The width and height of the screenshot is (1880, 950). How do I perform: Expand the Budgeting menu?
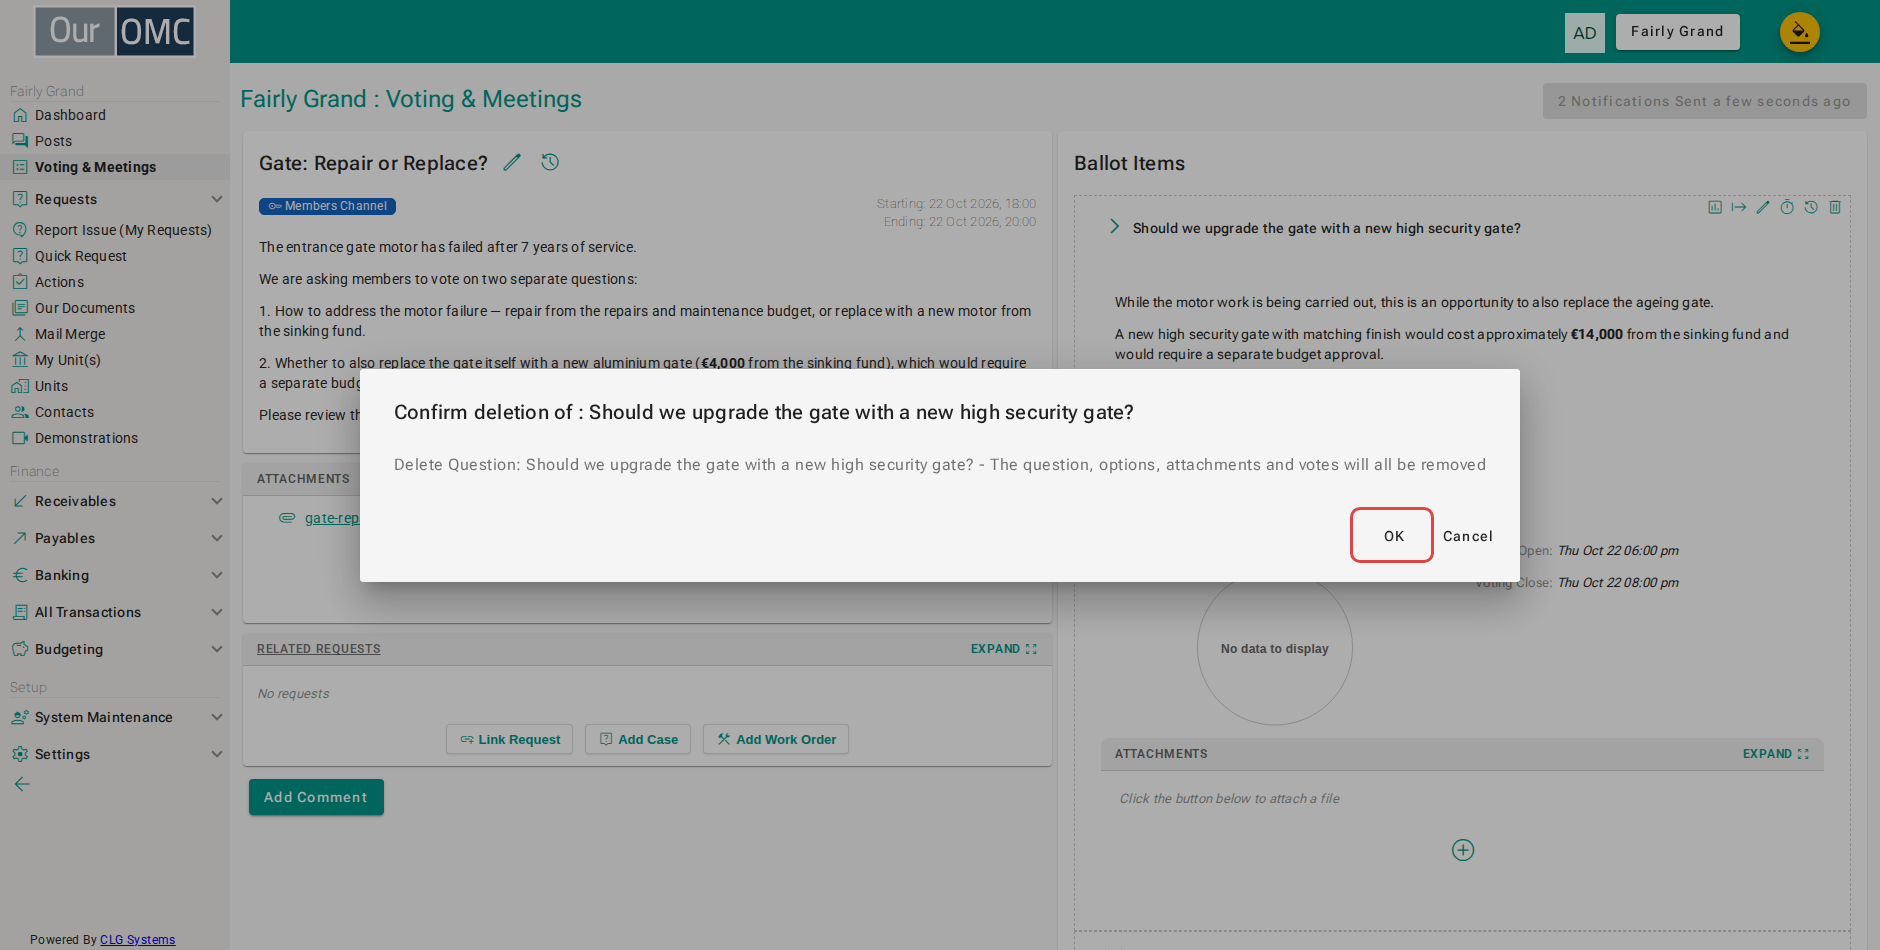point(115,649)
